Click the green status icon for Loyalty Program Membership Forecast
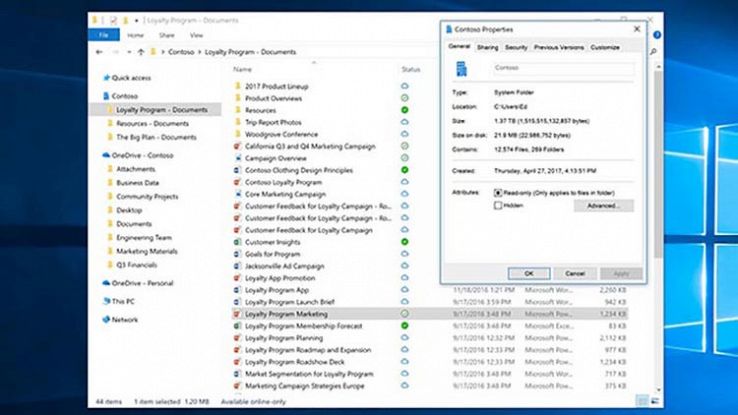This screenshot has height=415, width=738. [x=404, y=326]
